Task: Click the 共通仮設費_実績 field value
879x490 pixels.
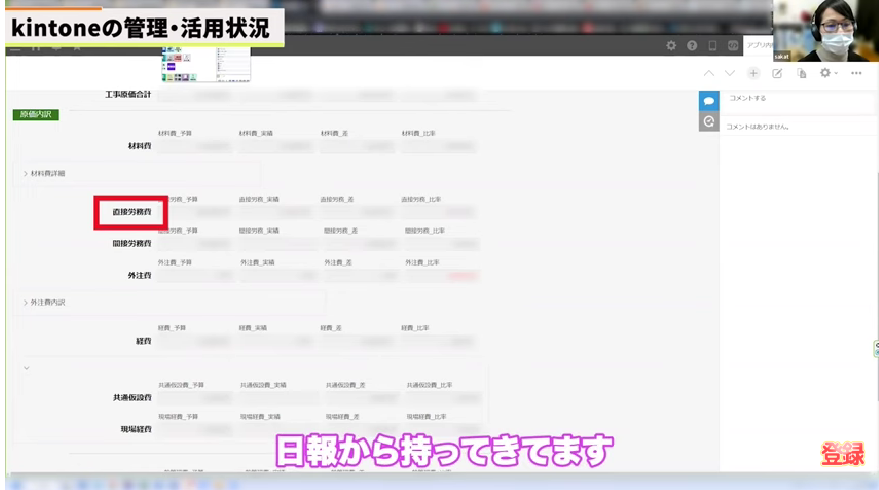Action: (x=279, y=398)
